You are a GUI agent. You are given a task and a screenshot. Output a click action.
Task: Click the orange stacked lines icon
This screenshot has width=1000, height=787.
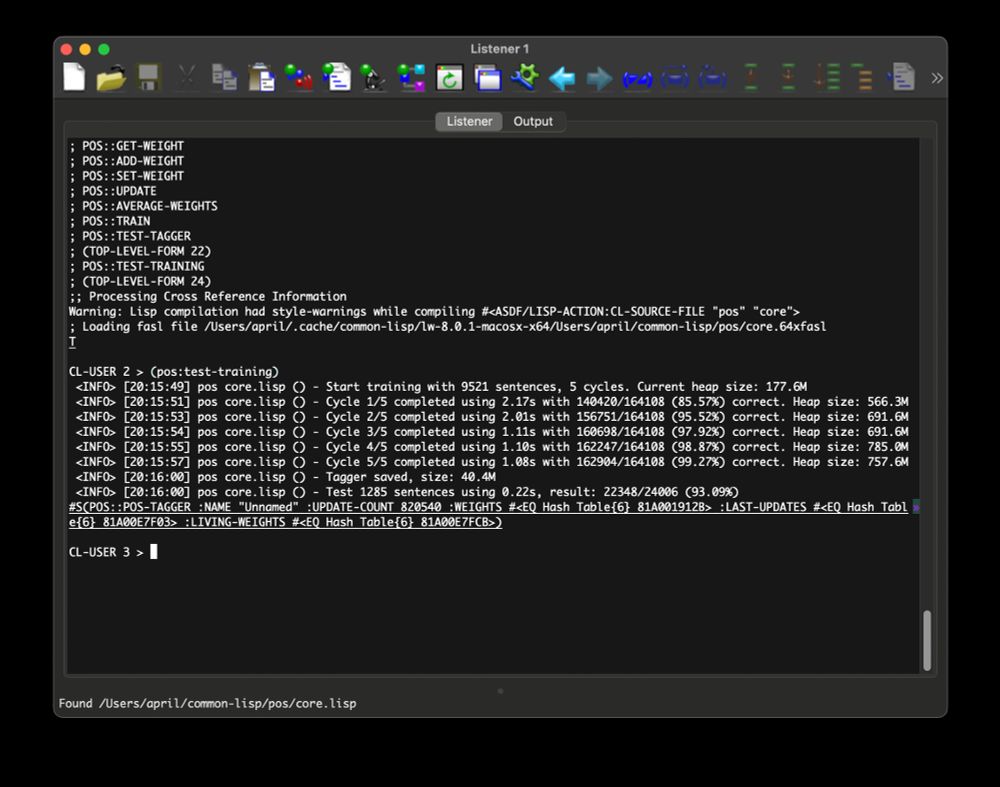pos(863,78)
